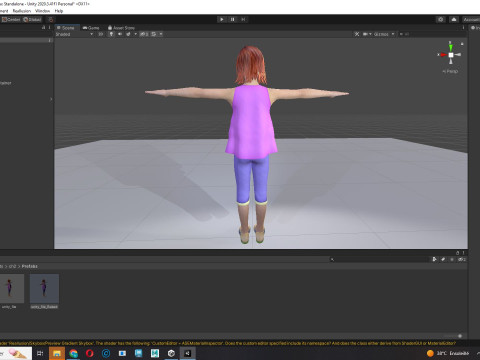Screen dimensions: 480x360
Task: Advance one frame with the Step button
Action: pyautogui.click(x=243, y=19)
